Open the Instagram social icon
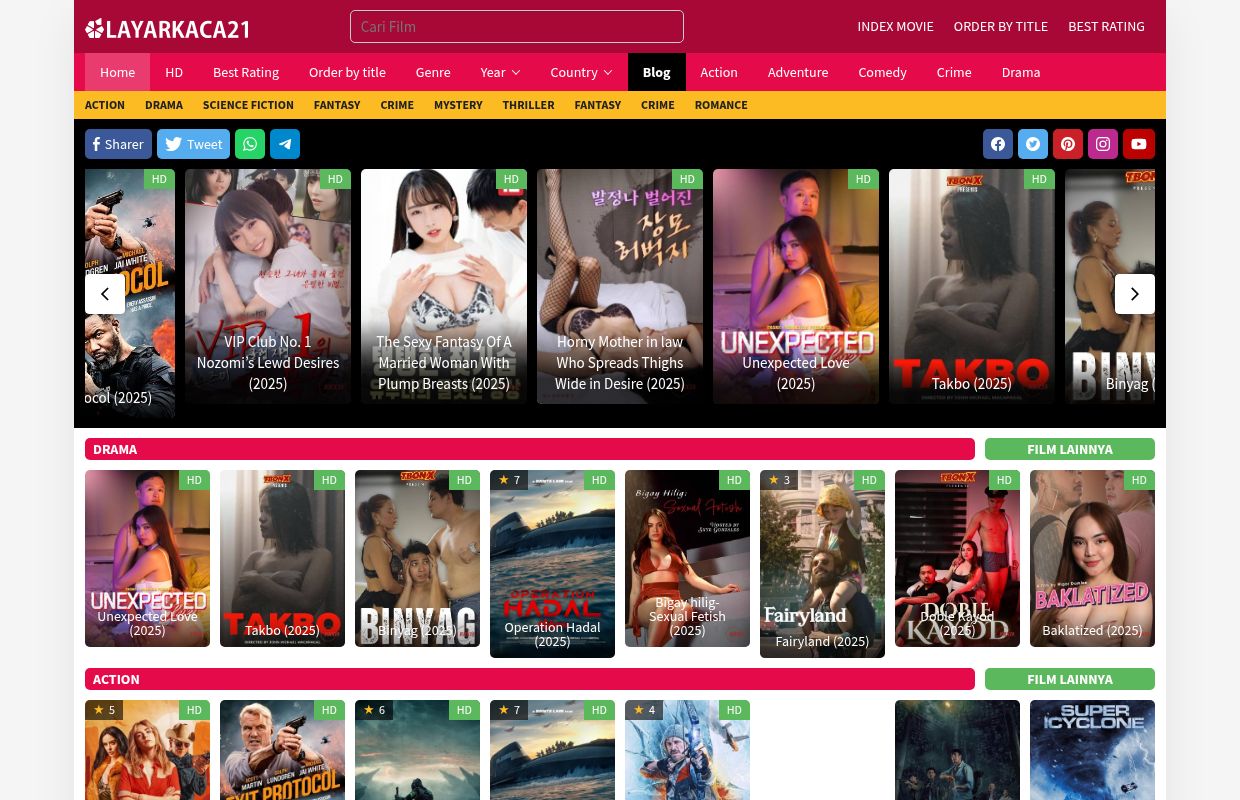1240x800 pixels. (1103, 144)
